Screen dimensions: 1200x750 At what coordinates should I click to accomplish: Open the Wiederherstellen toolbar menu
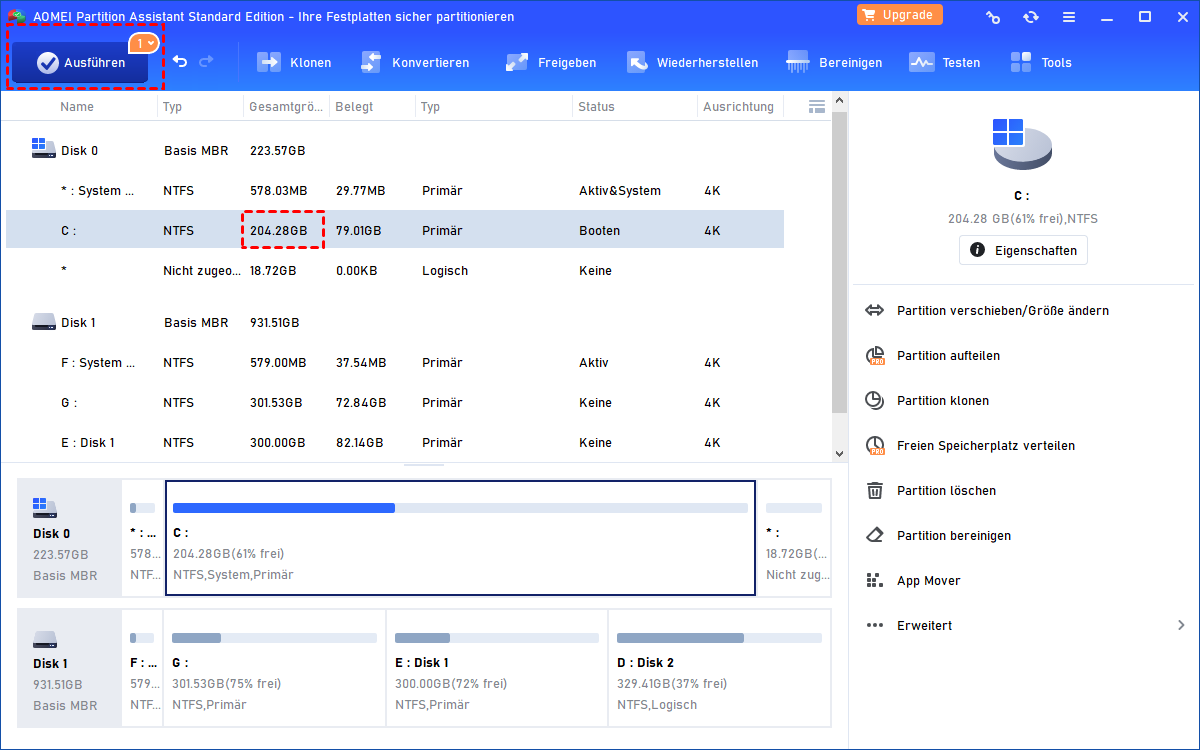pyautogui.click(x=692, y=62)
